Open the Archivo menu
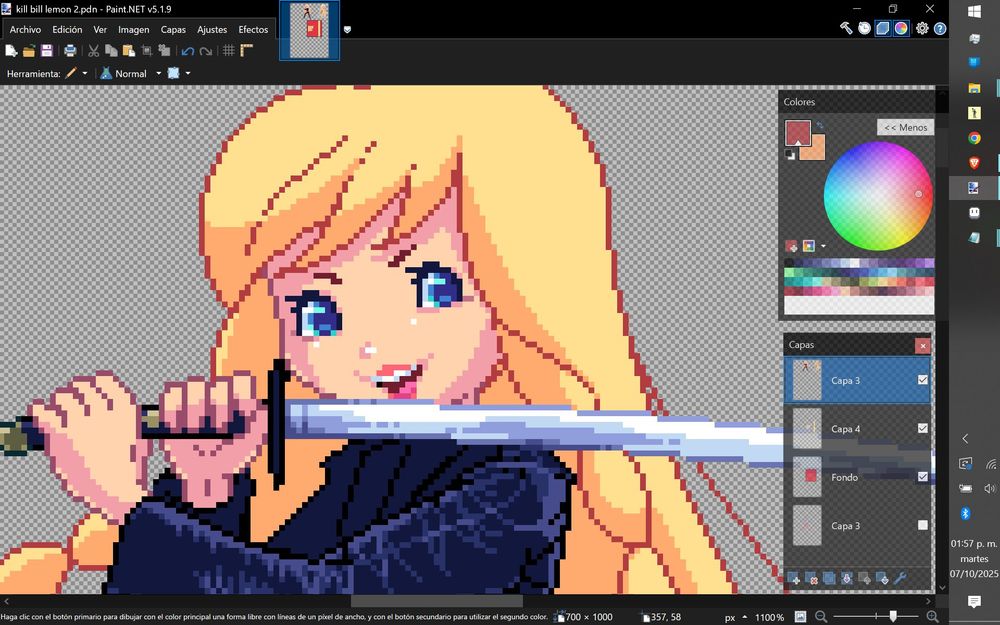 coord(25,29)
